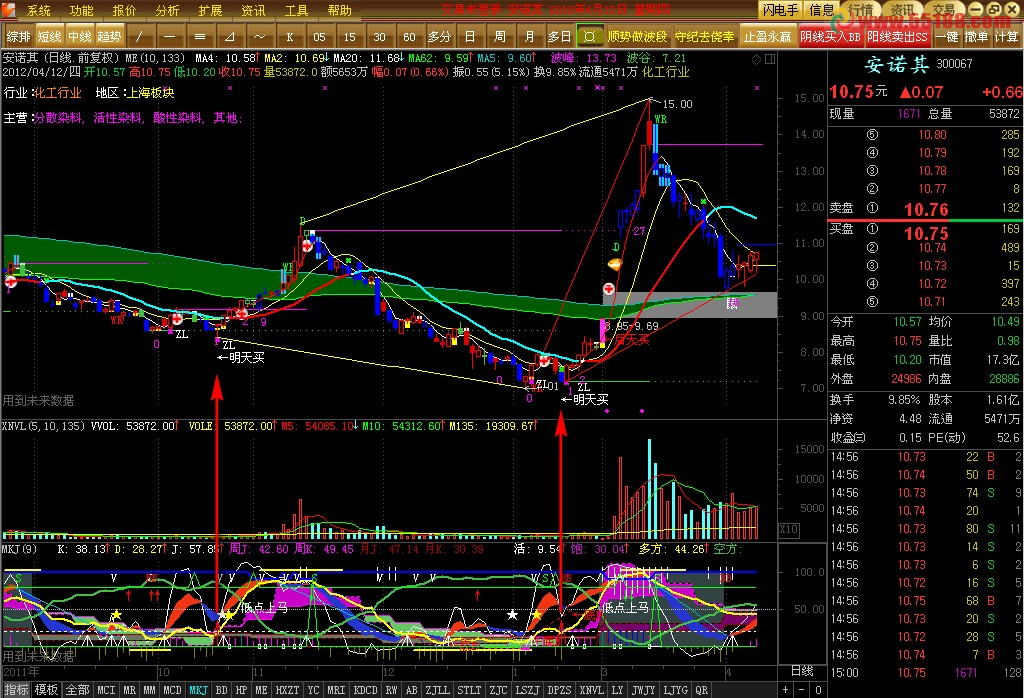1024x698 pixels.
Task: Click the sell level ① circle icon
Action: coord(872,208)
